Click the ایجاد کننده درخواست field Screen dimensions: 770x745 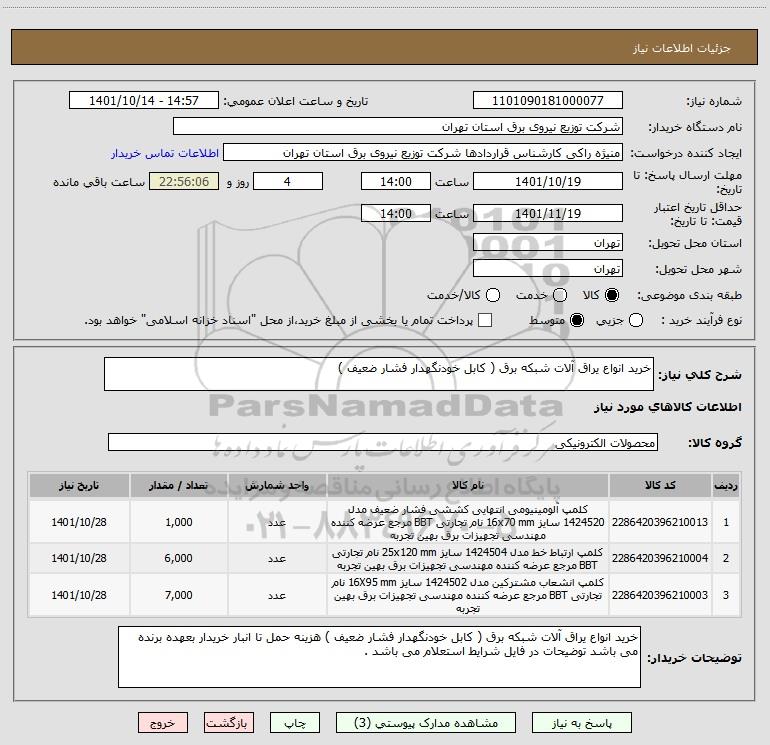tap(423, 152)
